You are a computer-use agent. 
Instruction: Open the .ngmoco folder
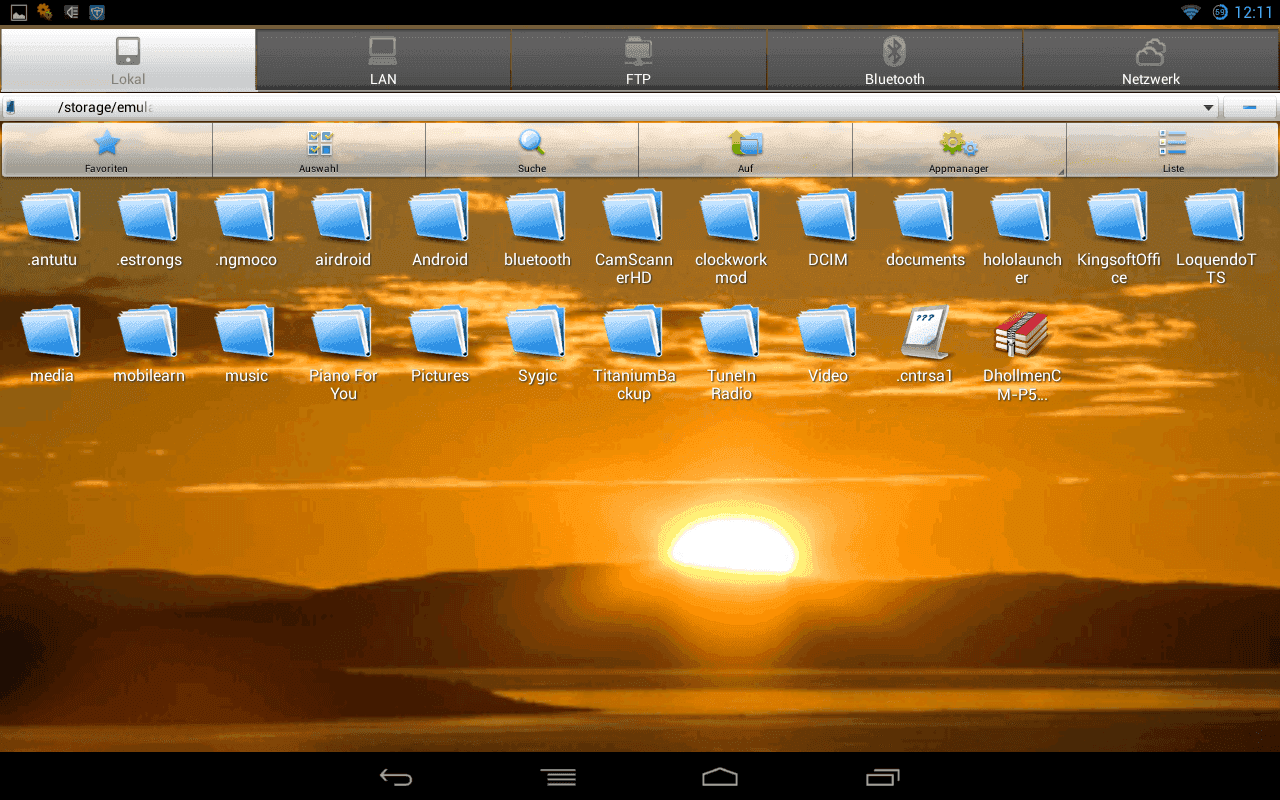pyautogui.click(x=246, y=228)
